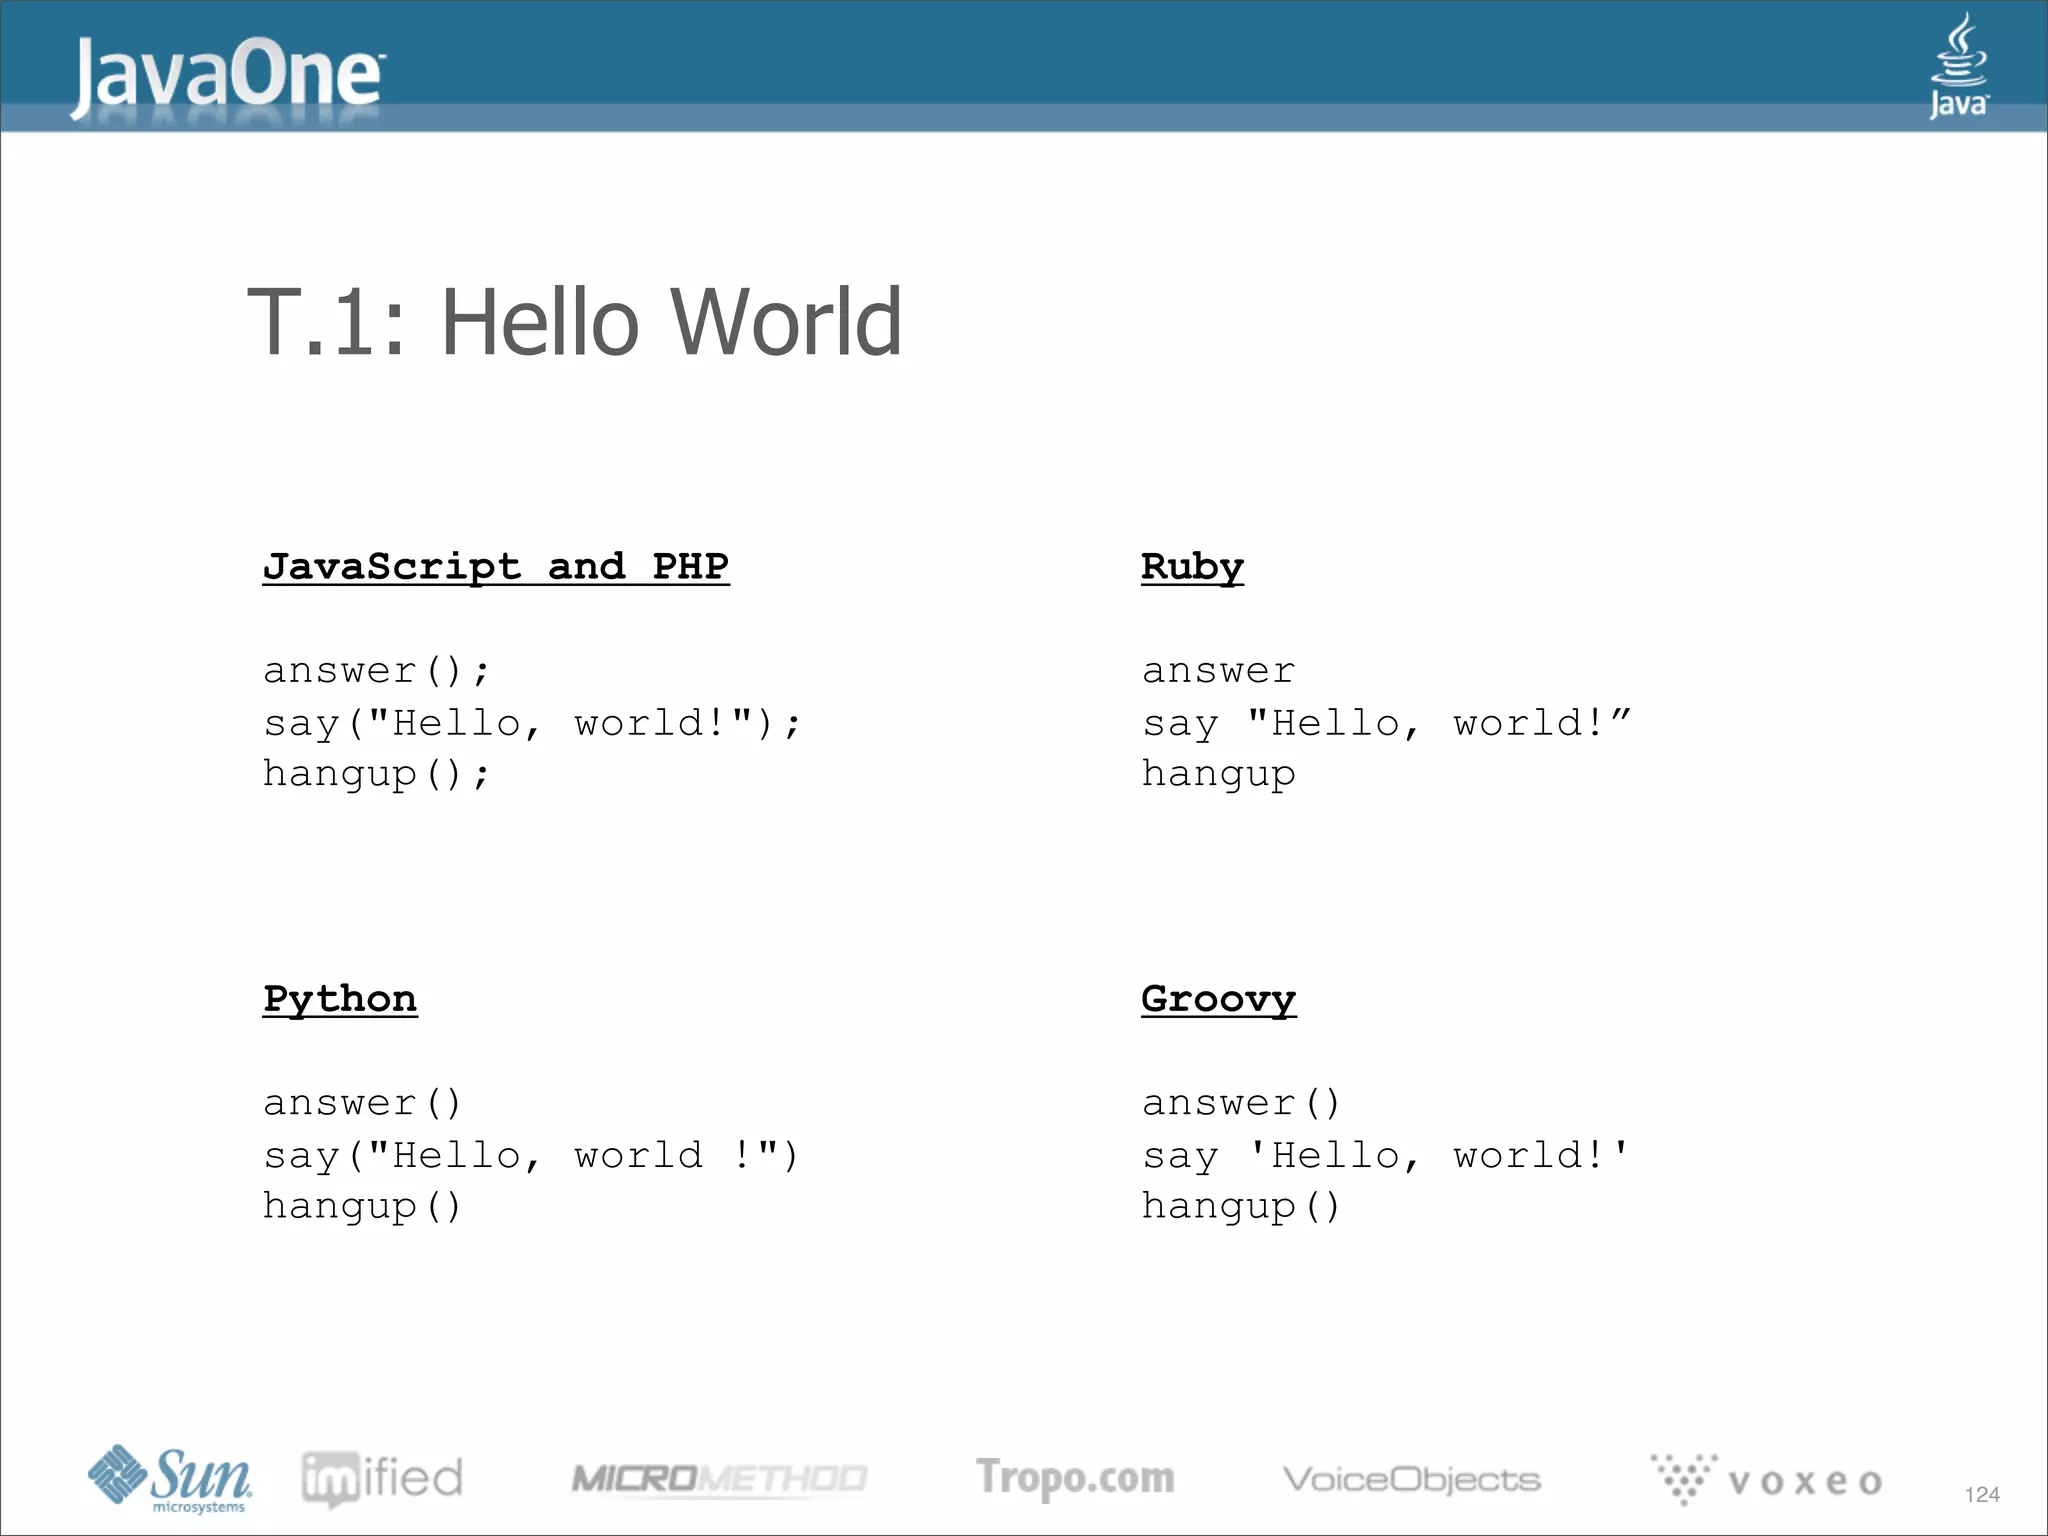Click the T.1: Hello World title

coord(575,322)
